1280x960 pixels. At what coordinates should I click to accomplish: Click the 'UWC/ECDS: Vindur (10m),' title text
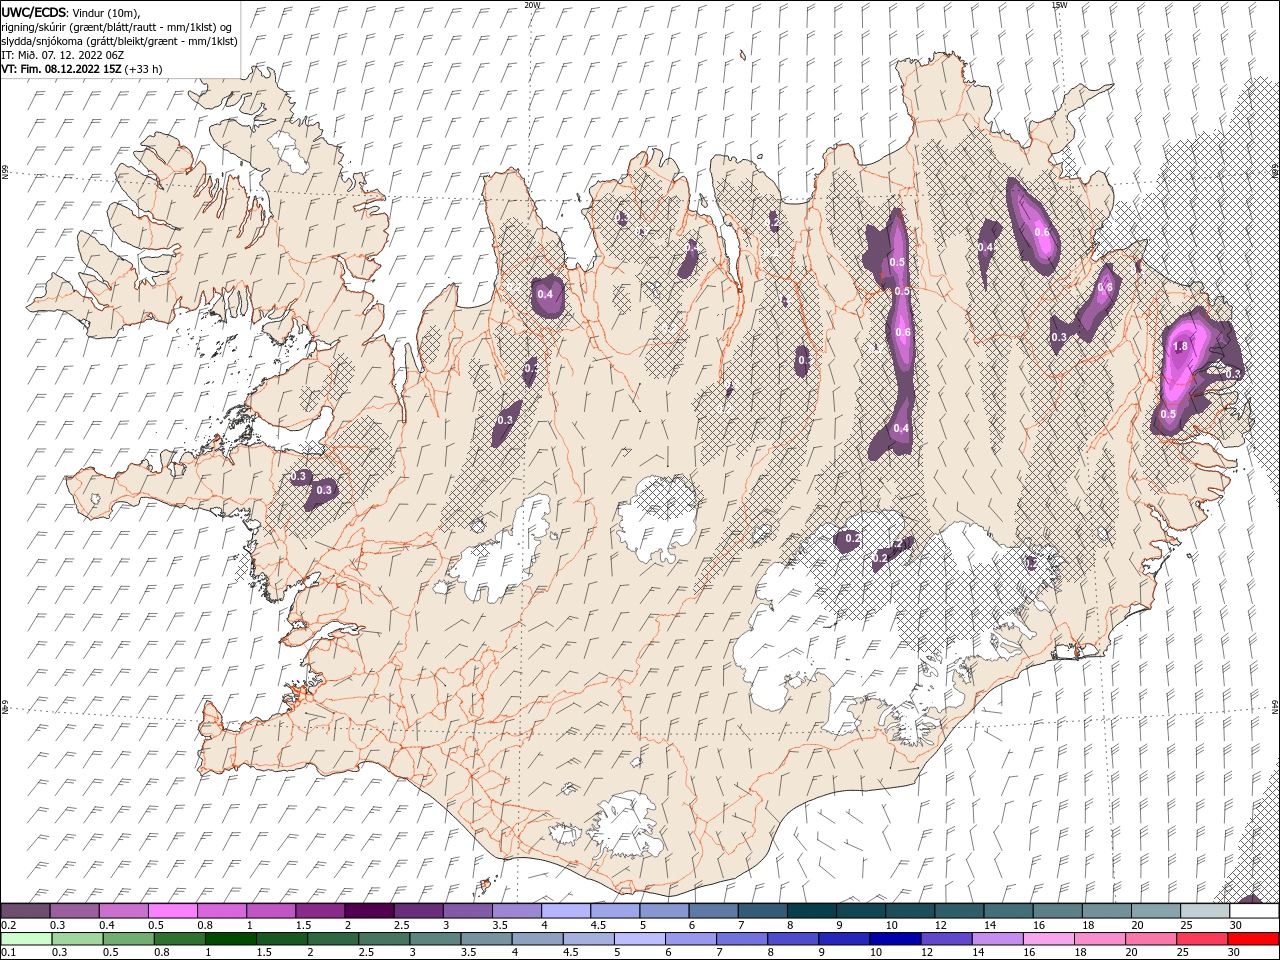point(71,12)
